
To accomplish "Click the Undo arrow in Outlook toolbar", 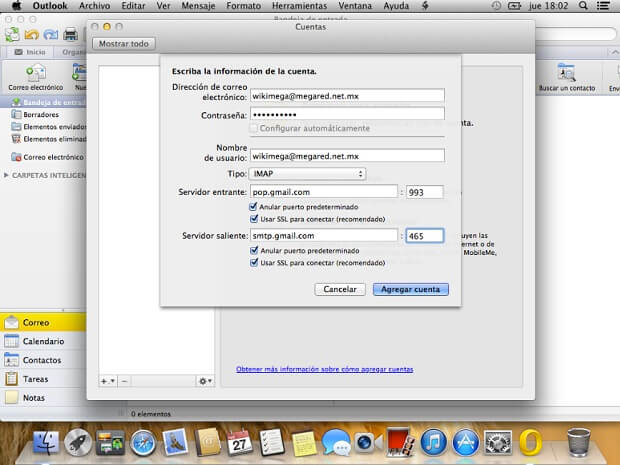I will (x=32, y=35).
